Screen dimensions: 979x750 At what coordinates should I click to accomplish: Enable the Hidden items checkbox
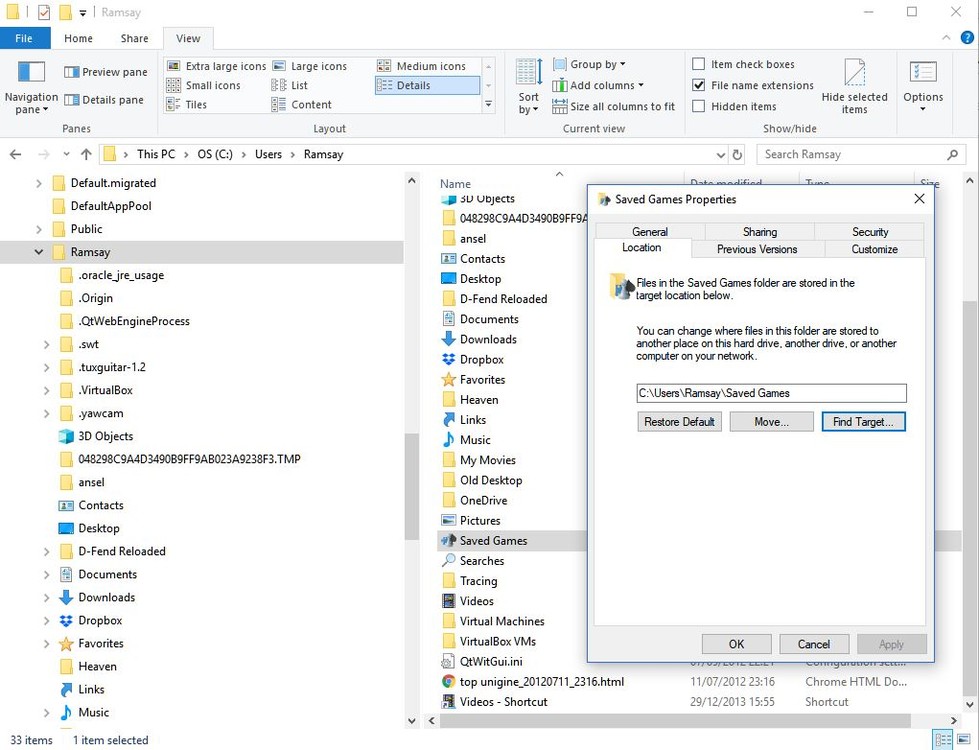pos(698,106)
